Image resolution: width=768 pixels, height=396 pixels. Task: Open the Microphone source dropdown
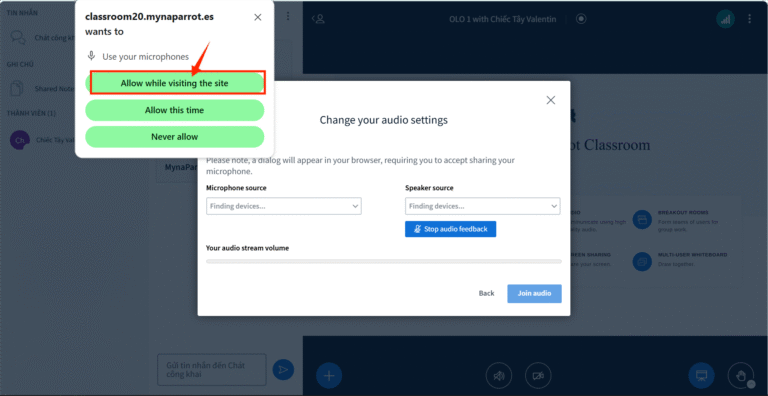(284, 206)
